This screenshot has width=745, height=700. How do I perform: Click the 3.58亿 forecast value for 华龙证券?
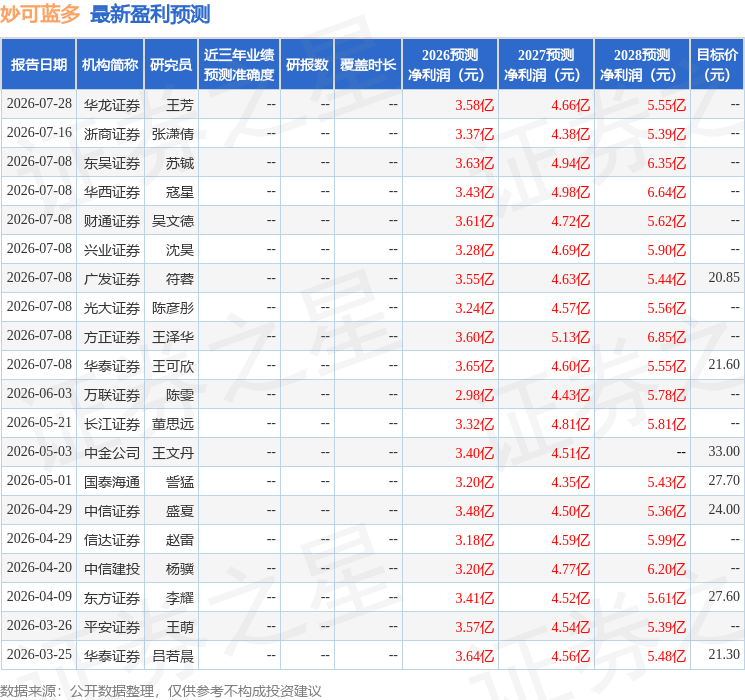click(474, 105)
